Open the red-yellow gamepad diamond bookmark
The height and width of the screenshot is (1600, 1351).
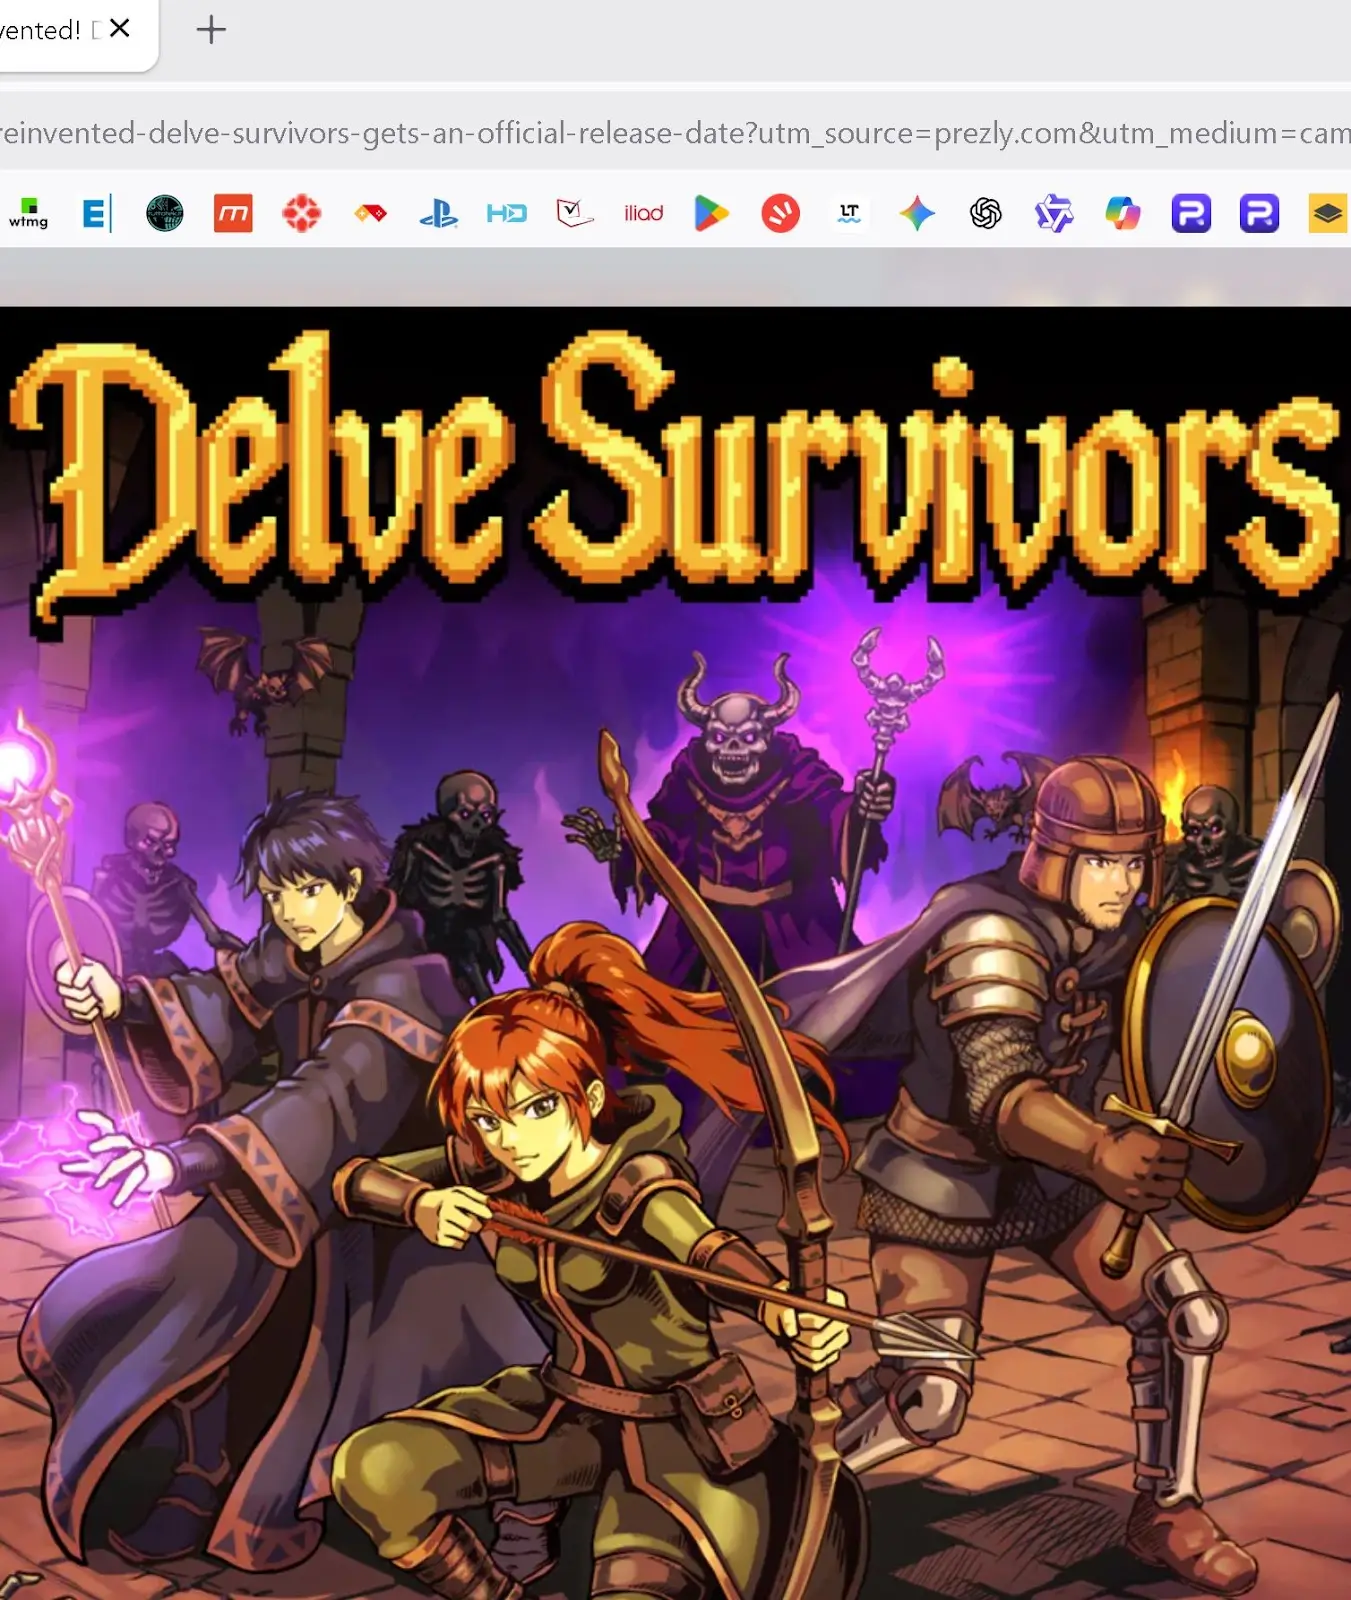[x=370, y=213]
